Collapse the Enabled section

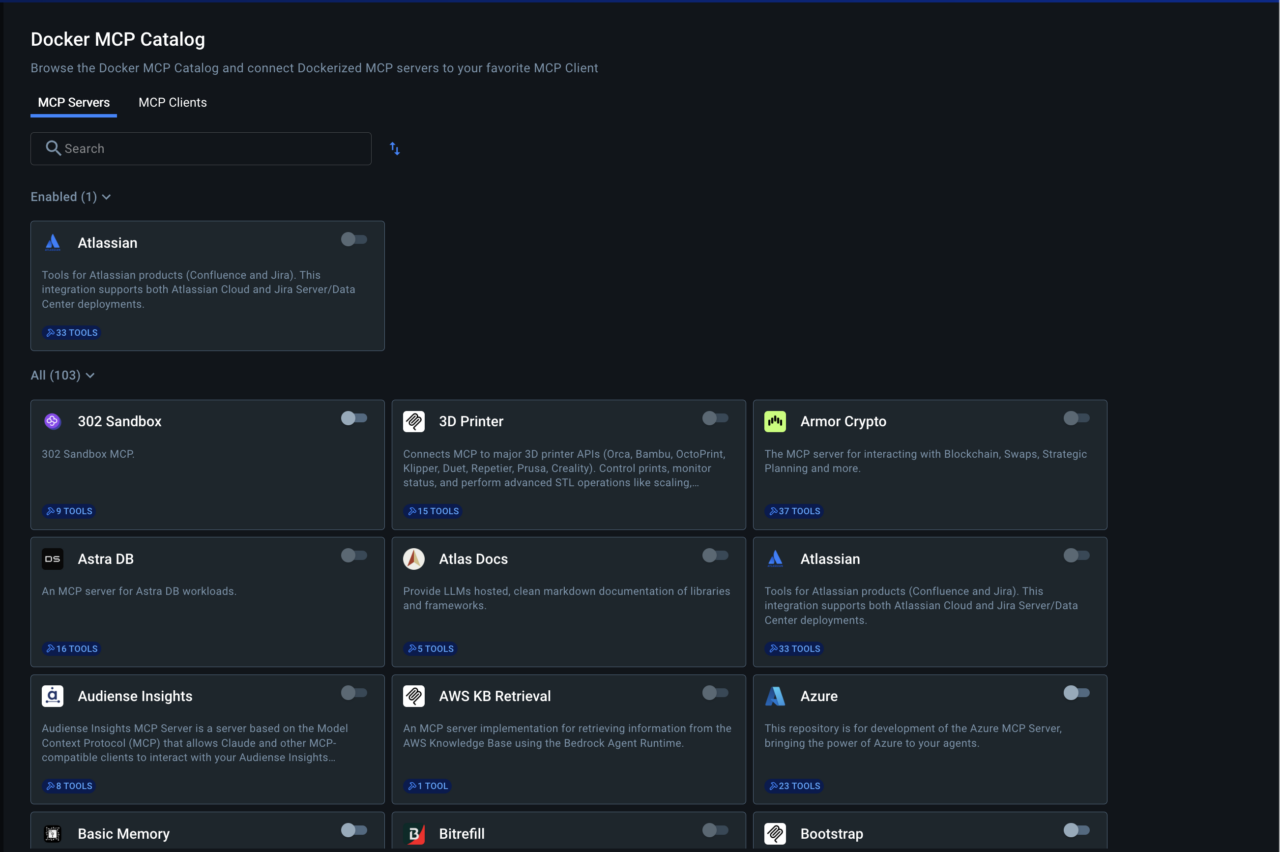106,197
